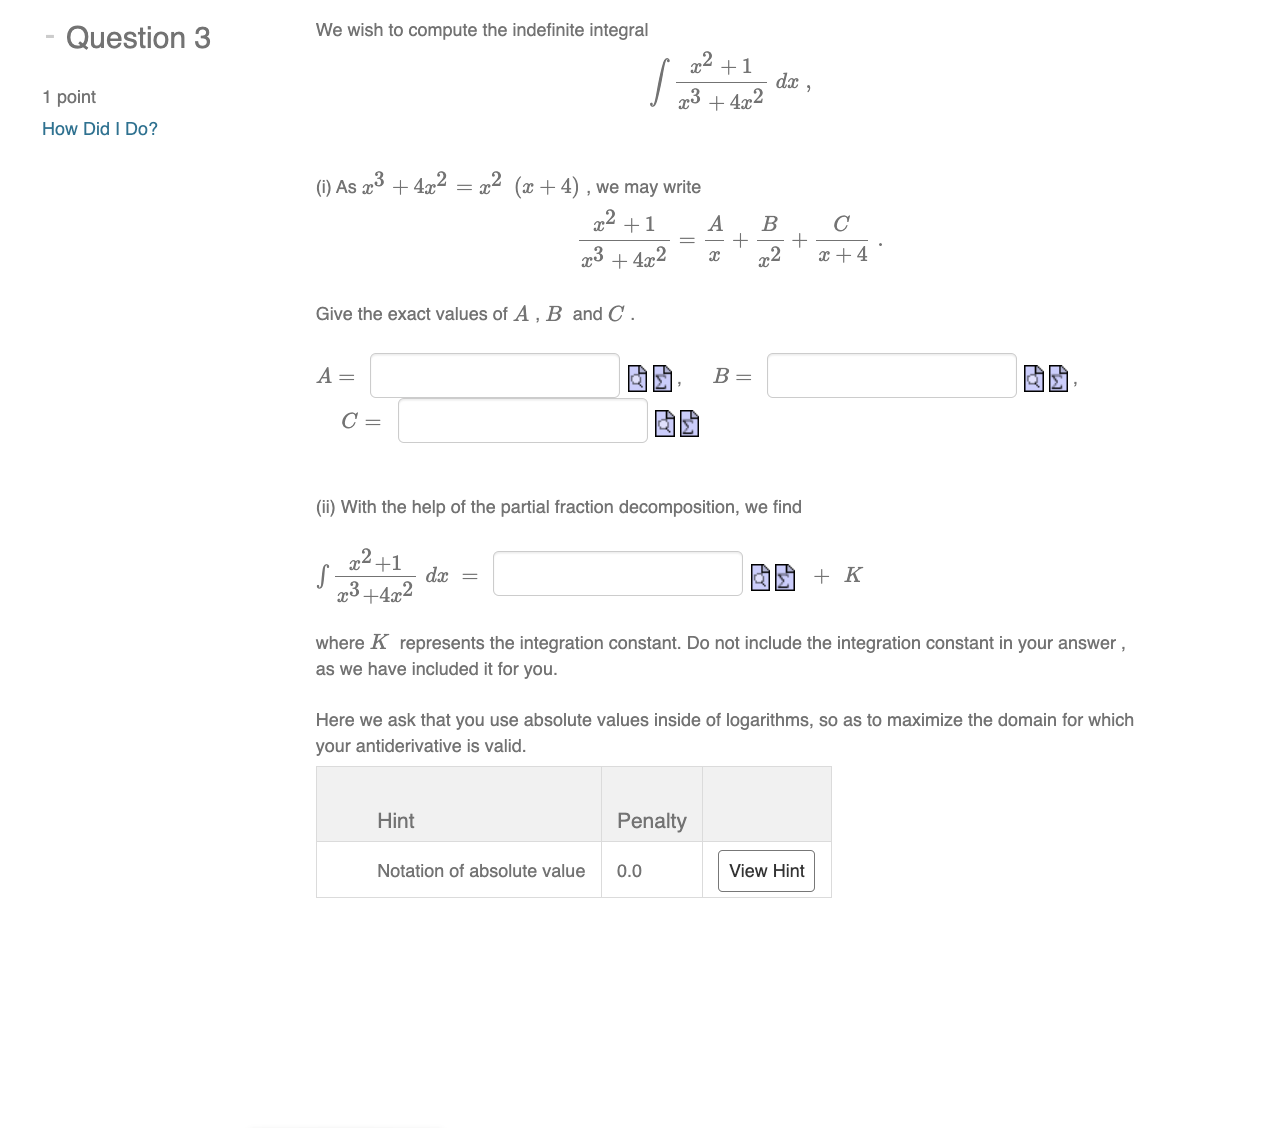Open the Equation Editor icon for answer B

click(x=1059, y=378)
